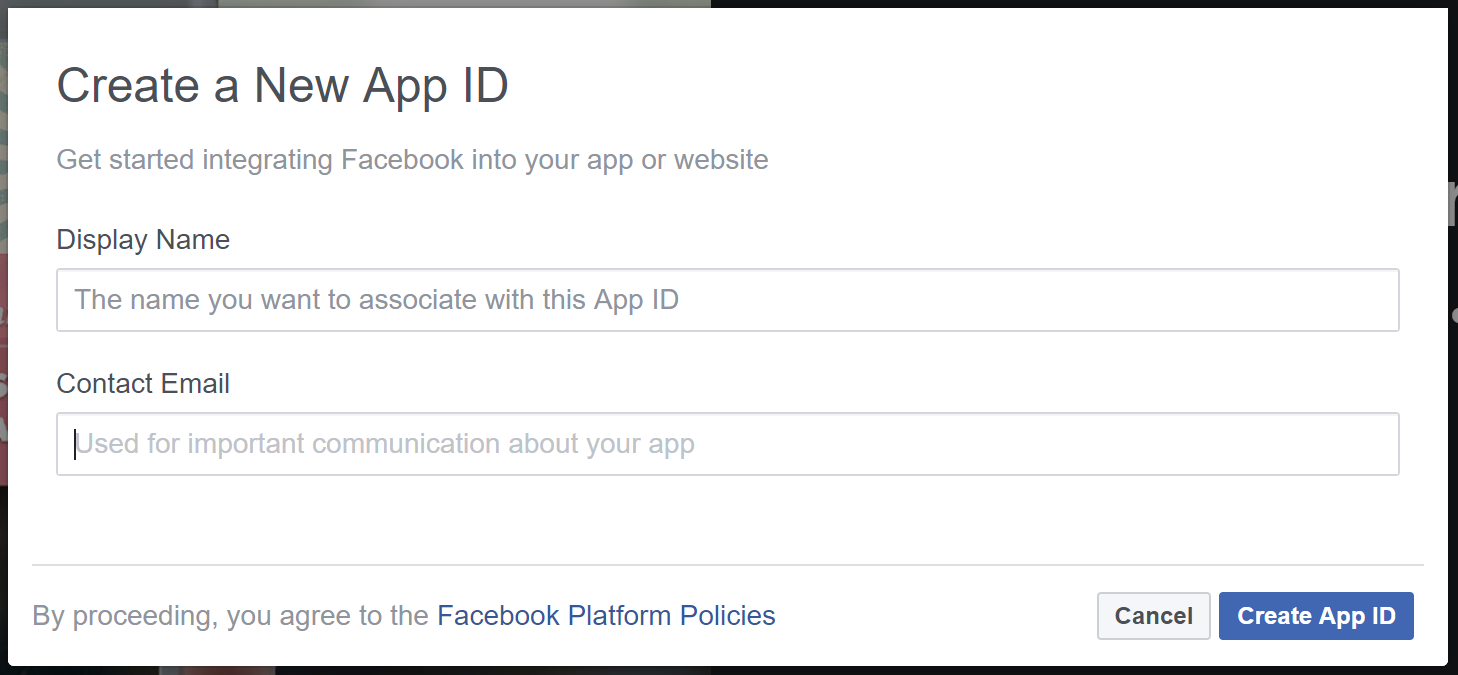Screen dimensions: 1458x675
Task: Click the blank area below Contact Email
Action: pos(727,518)
